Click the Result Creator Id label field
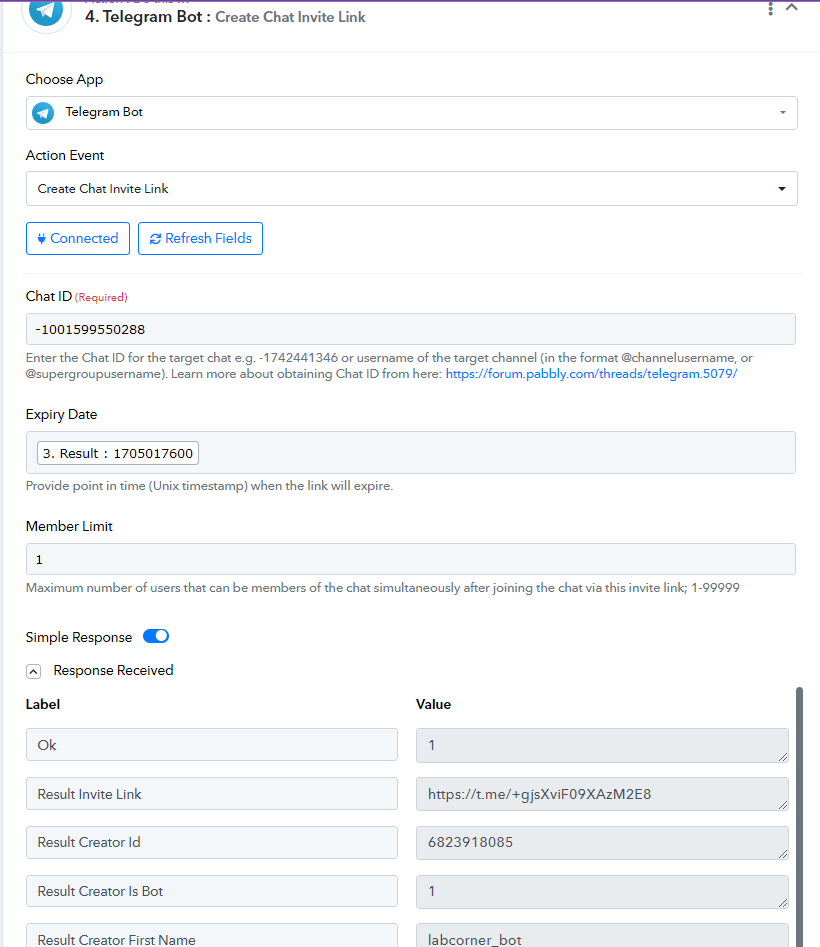820x947 pixels. pyautogui.click(x=212, y=843)
